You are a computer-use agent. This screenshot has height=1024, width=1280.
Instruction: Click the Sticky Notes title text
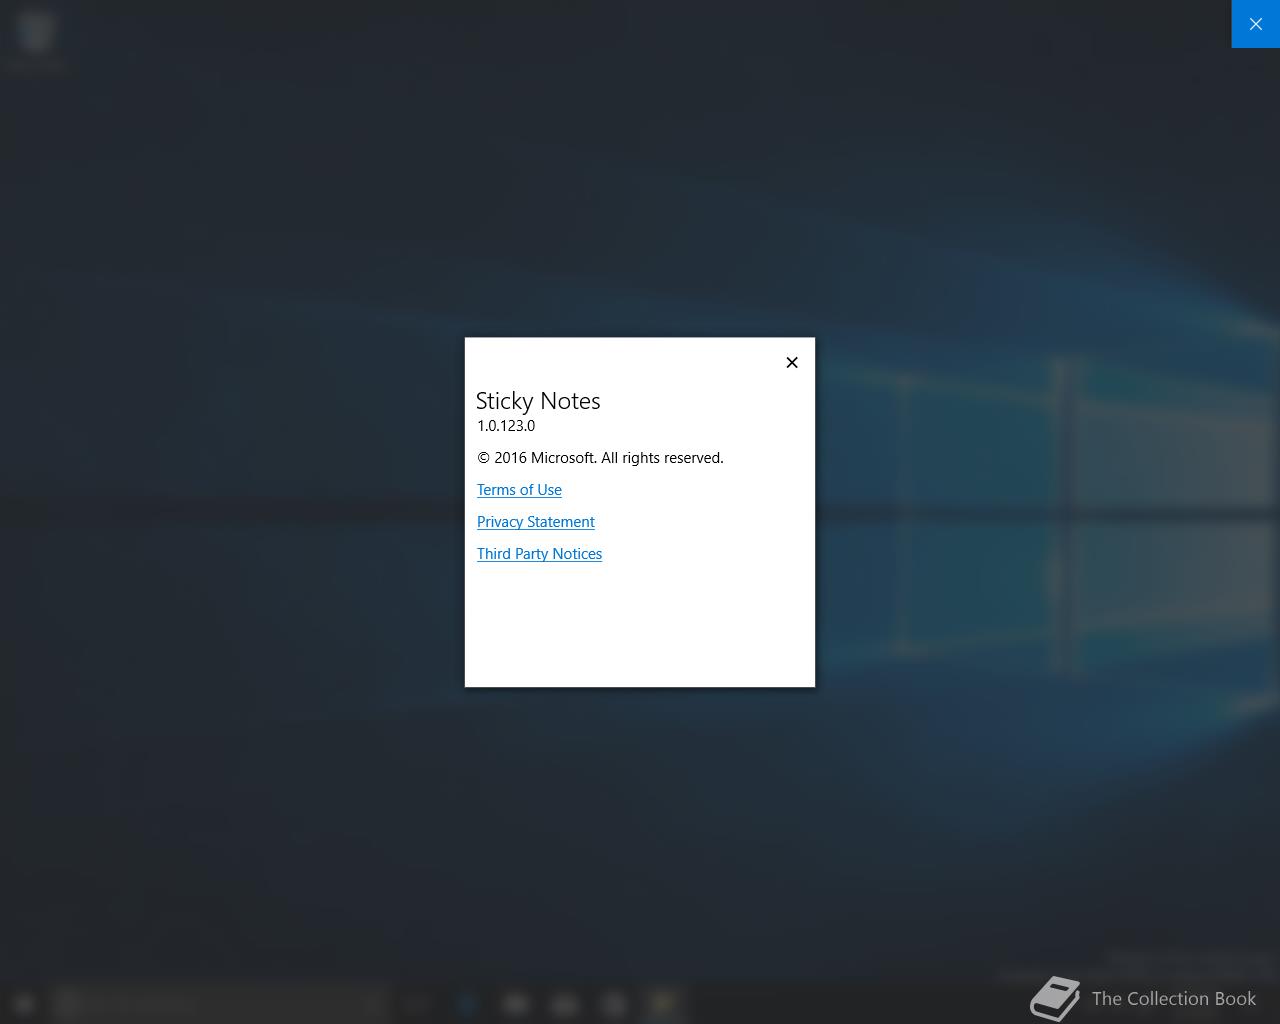point(538,401)
